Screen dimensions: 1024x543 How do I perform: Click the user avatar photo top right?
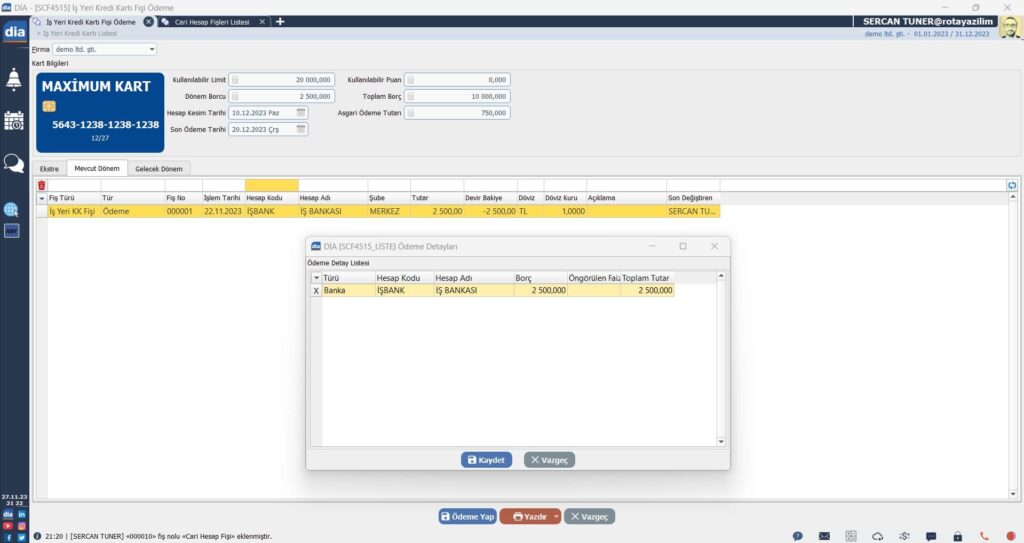pyautogui.click(x=1009, y=27)
